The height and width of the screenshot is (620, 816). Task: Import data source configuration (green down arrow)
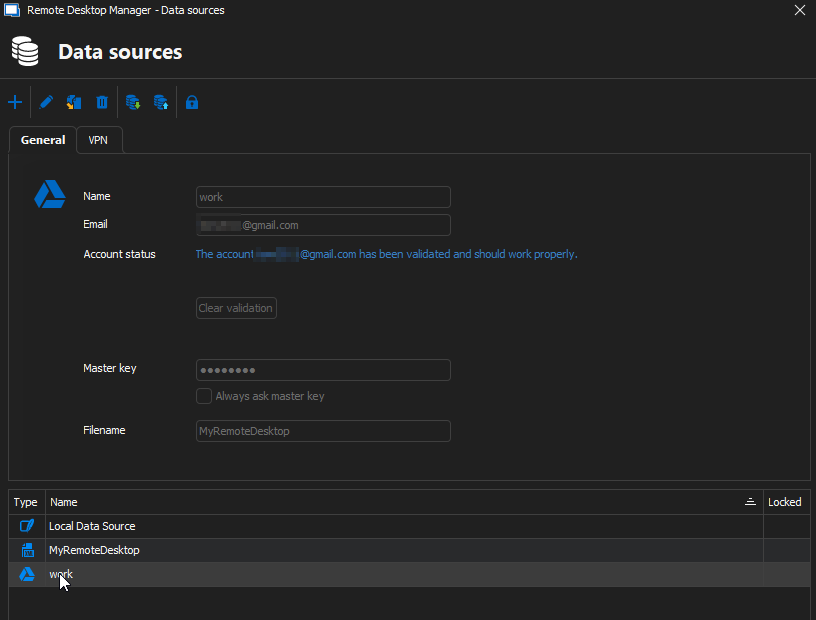[133, 102]
